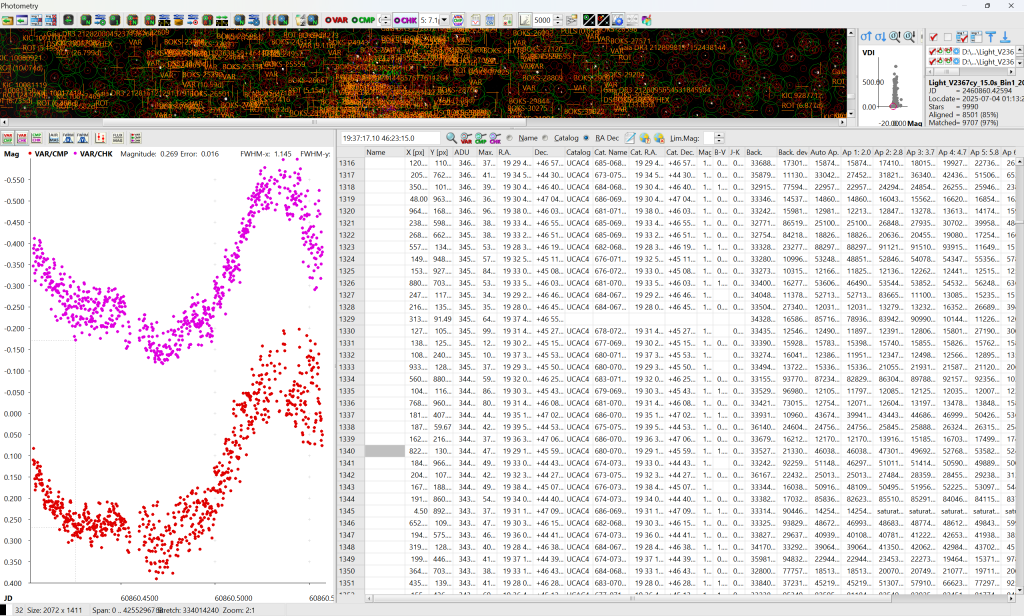Sort table by Cat. Name column header
This screenshot has height=616, width=1024.
[x=610, y=153]
